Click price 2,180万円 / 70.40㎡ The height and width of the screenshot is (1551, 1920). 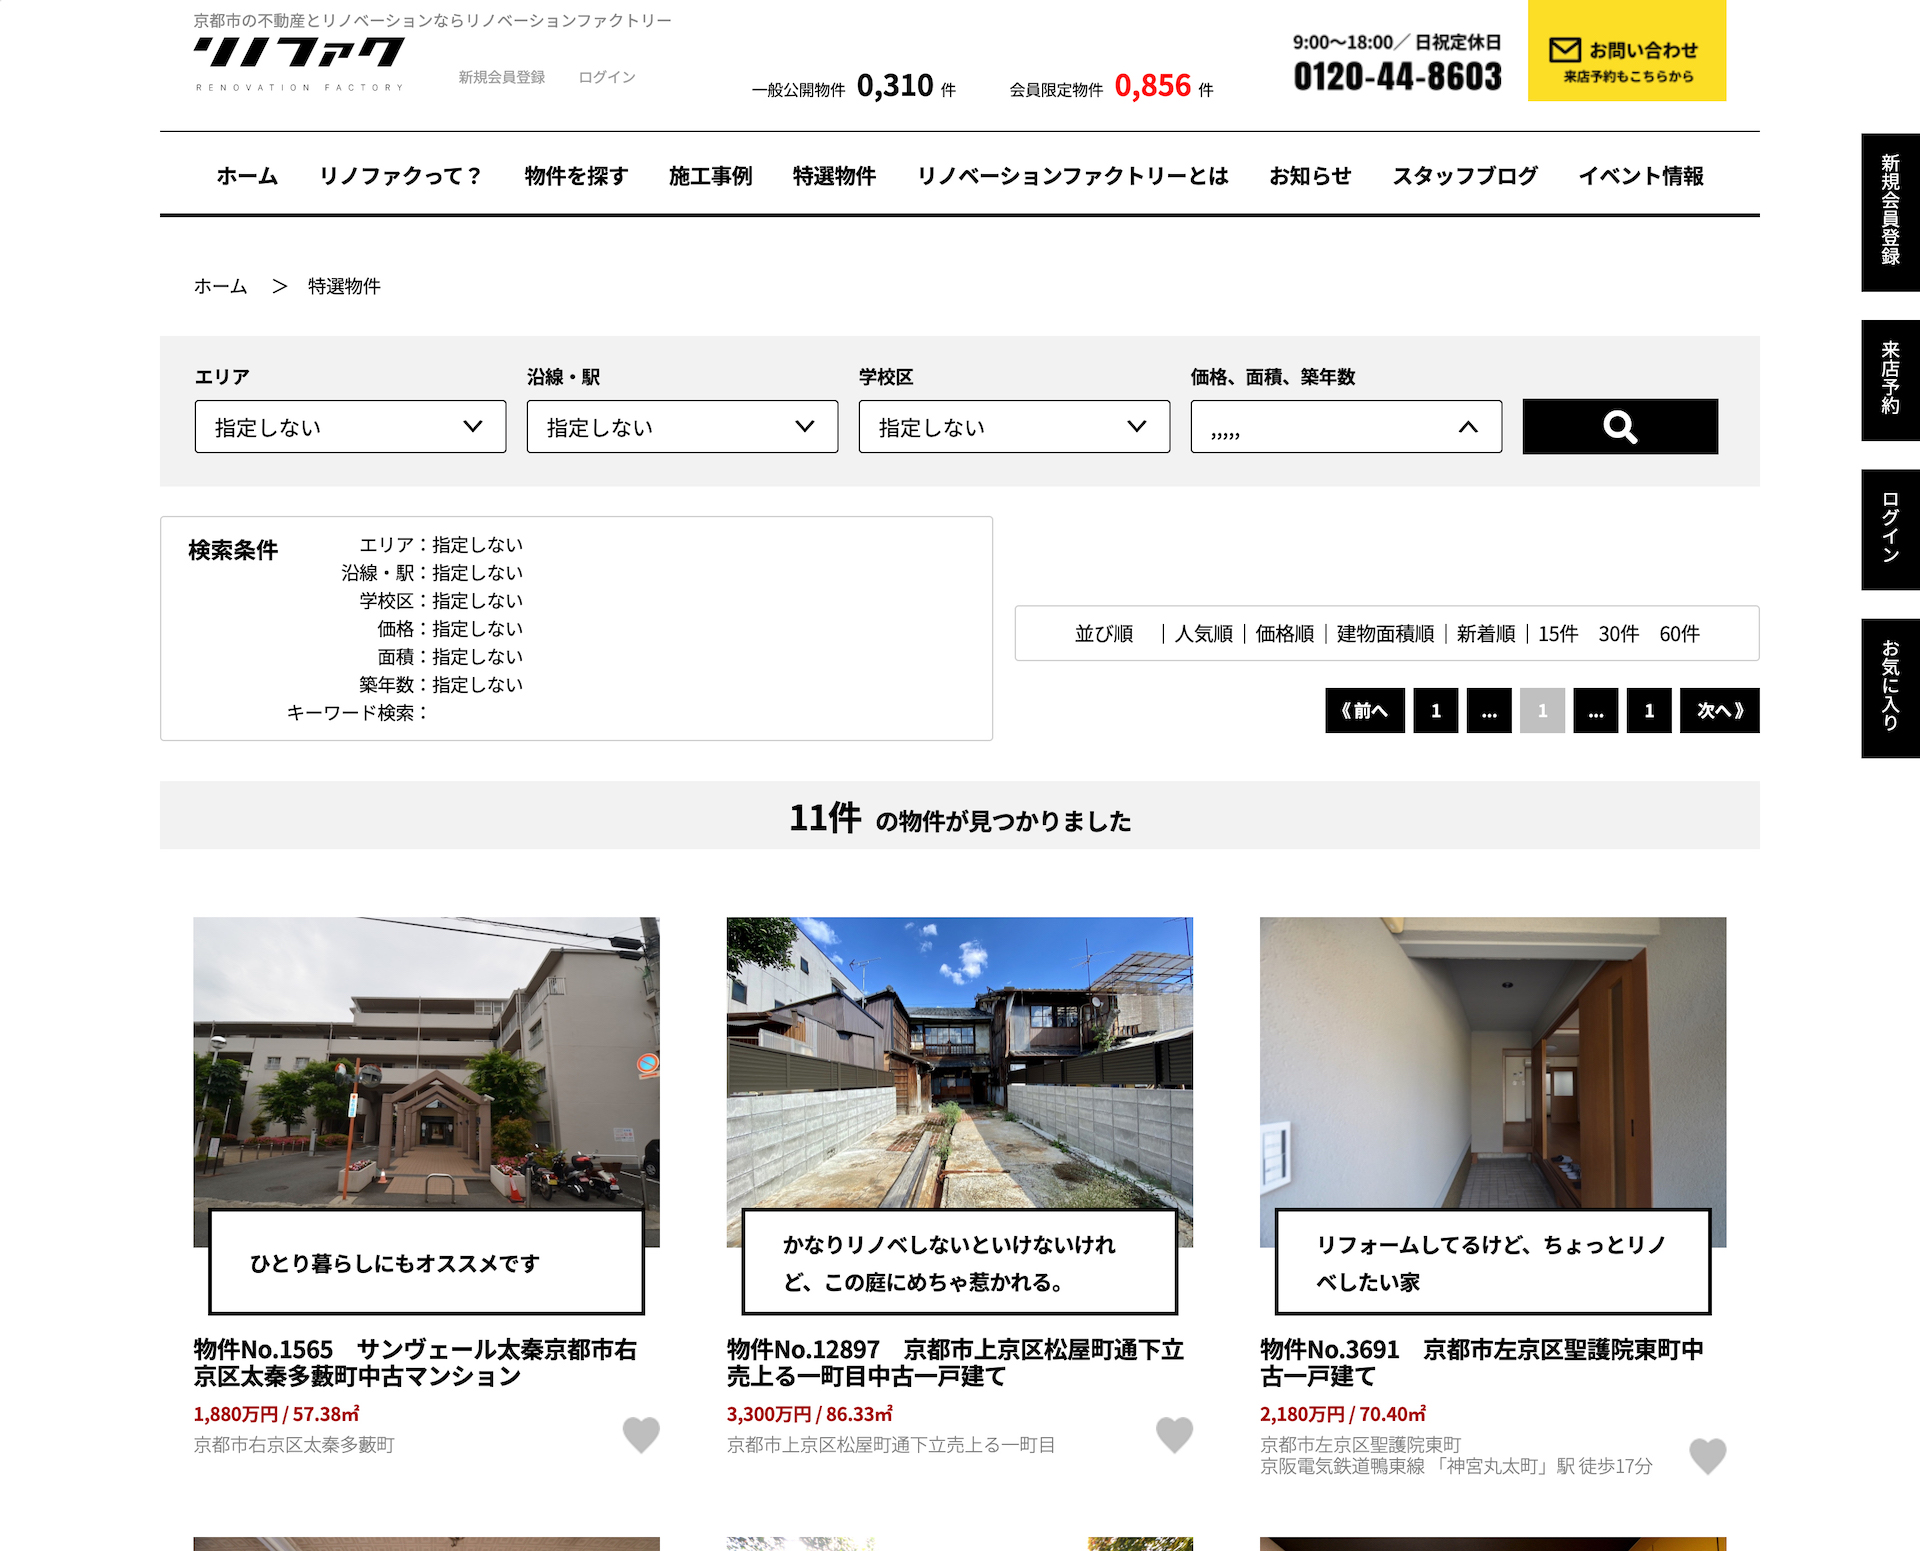point(1343,1414)
